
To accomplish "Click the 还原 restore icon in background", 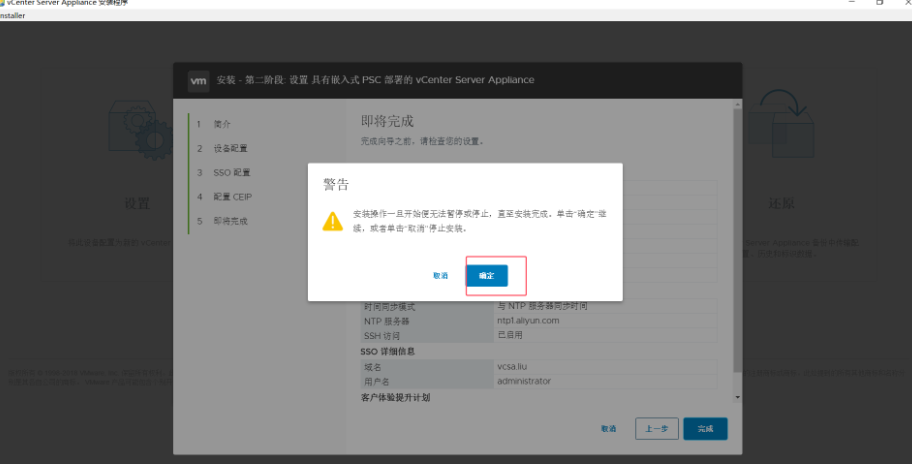I will coord(781,123).
